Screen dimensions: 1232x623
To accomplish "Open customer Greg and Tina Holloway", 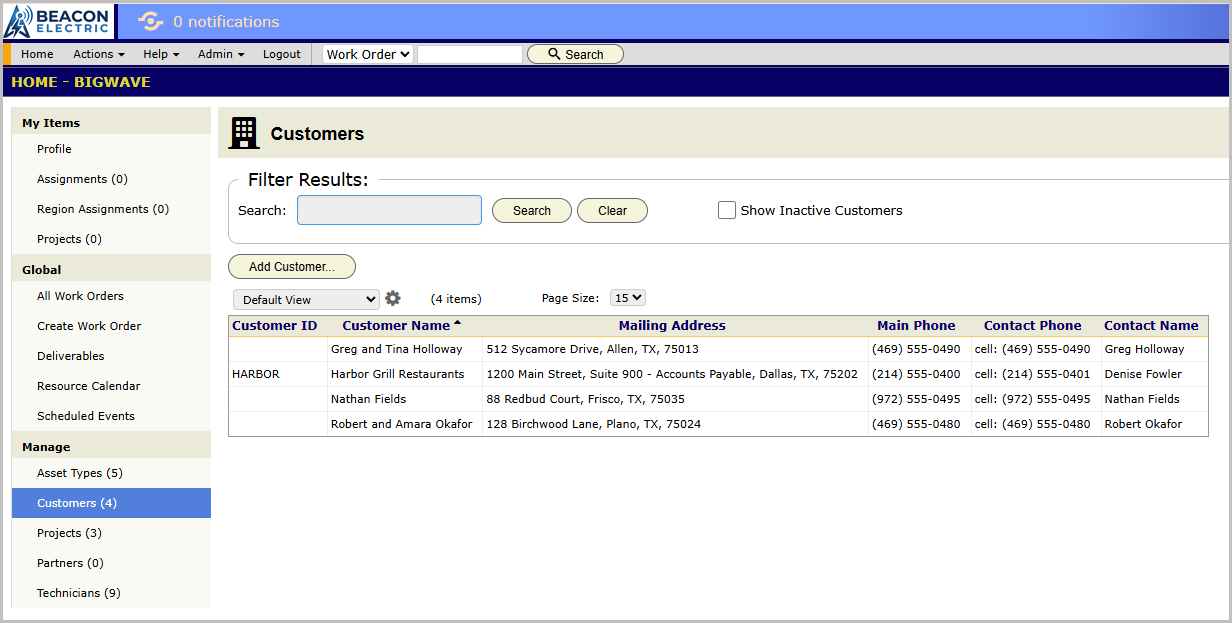I will [397, 349].
